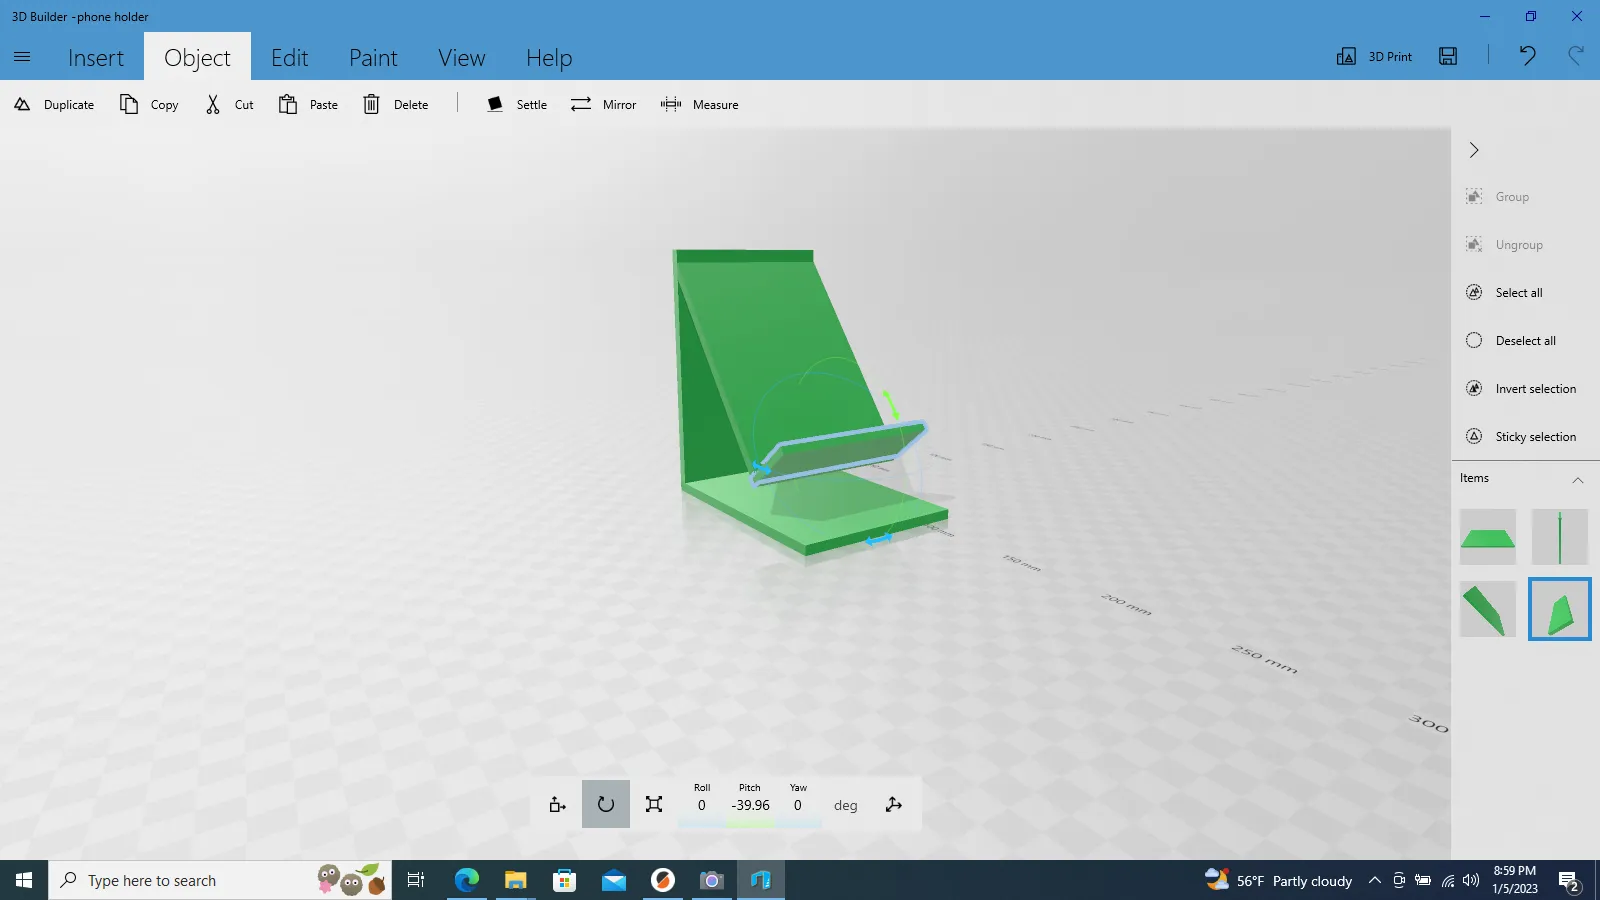Image resolution: width=1600 pixels, height=900 pixels.
Task: Activate the Move tool
Action: [558, 804]
